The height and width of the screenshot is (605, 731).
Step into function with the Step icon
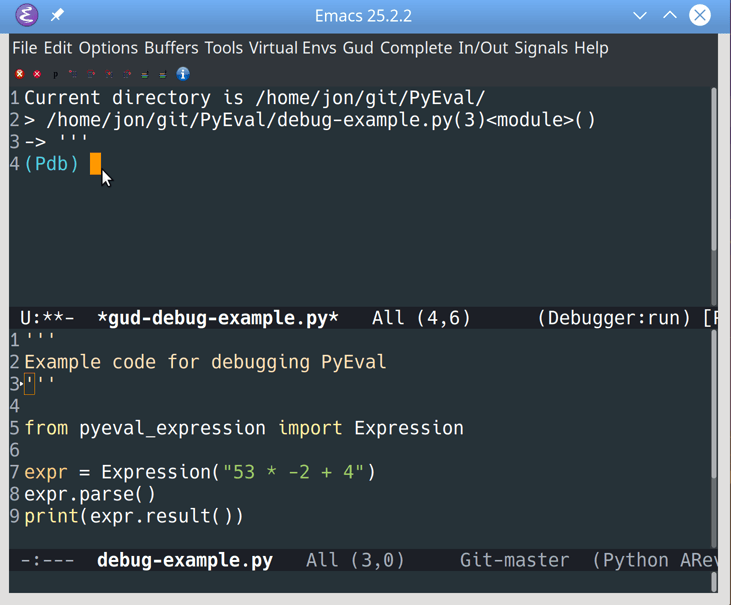(109, 74)
